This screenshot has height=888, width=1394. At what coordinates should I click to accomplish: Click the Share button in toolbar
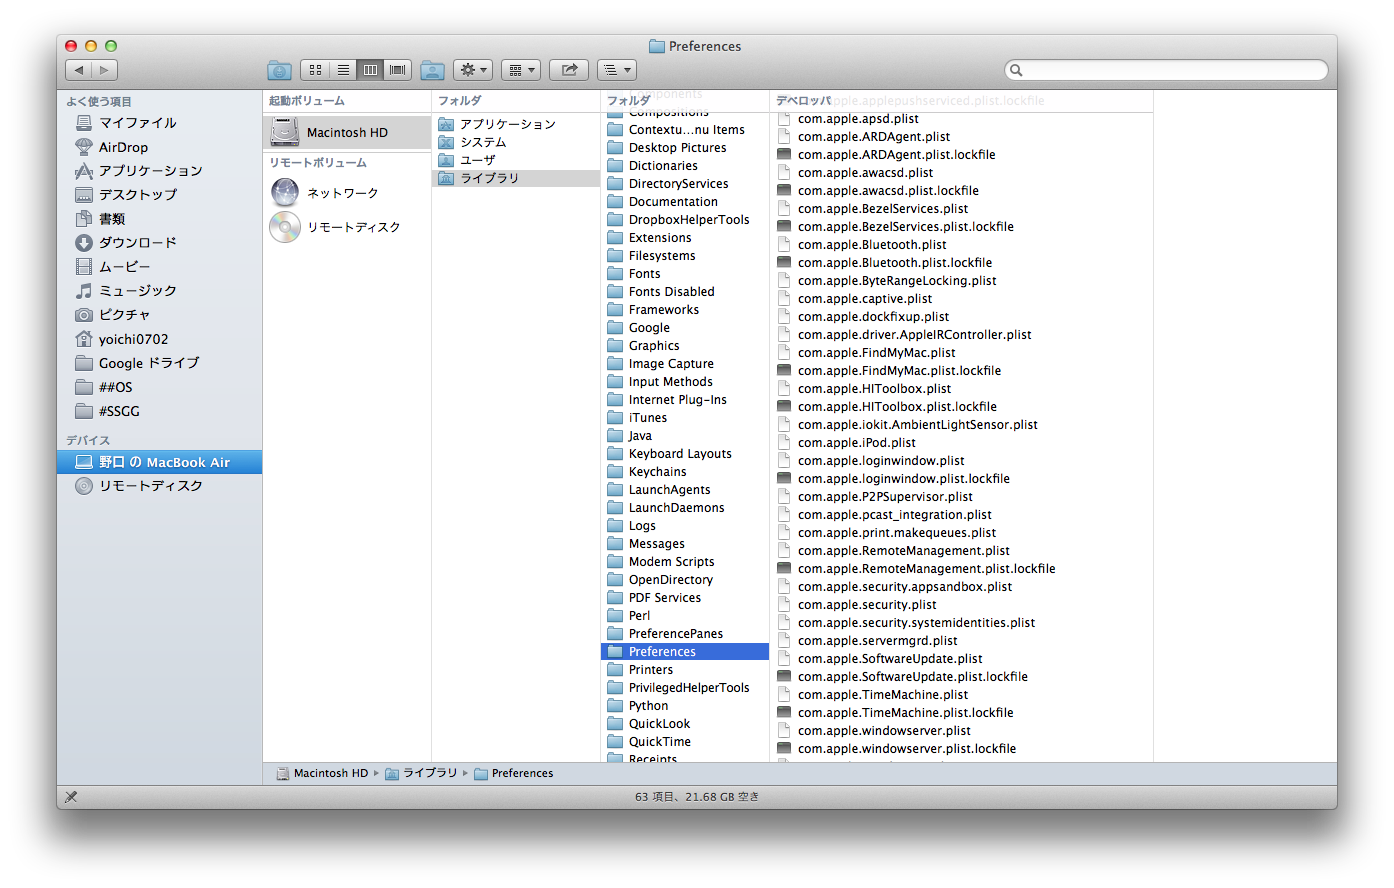569,70
